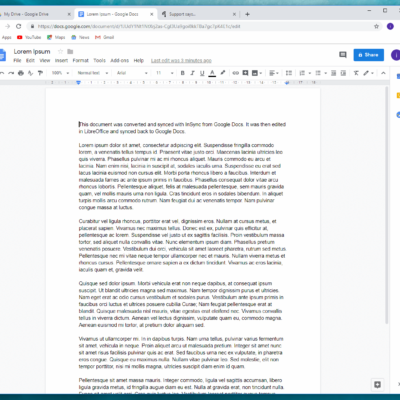Screen dimensions: 400x400
Task: Open the Help menu
Action: coord(139,60)
